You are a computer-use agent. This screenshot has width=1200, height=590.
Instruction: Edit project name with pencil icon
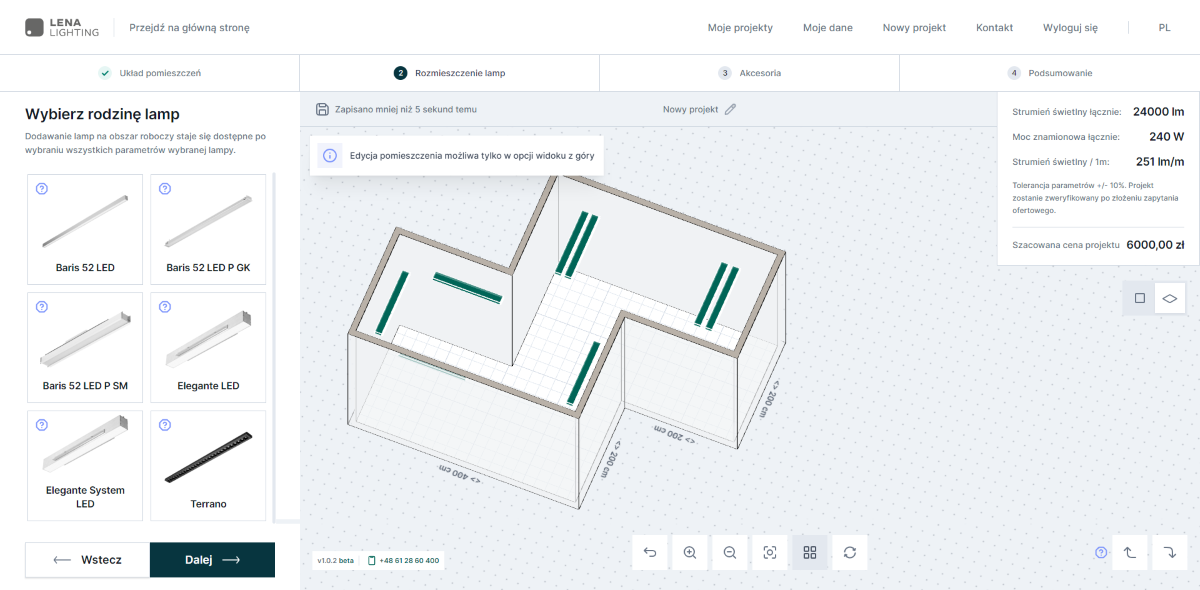730,109
